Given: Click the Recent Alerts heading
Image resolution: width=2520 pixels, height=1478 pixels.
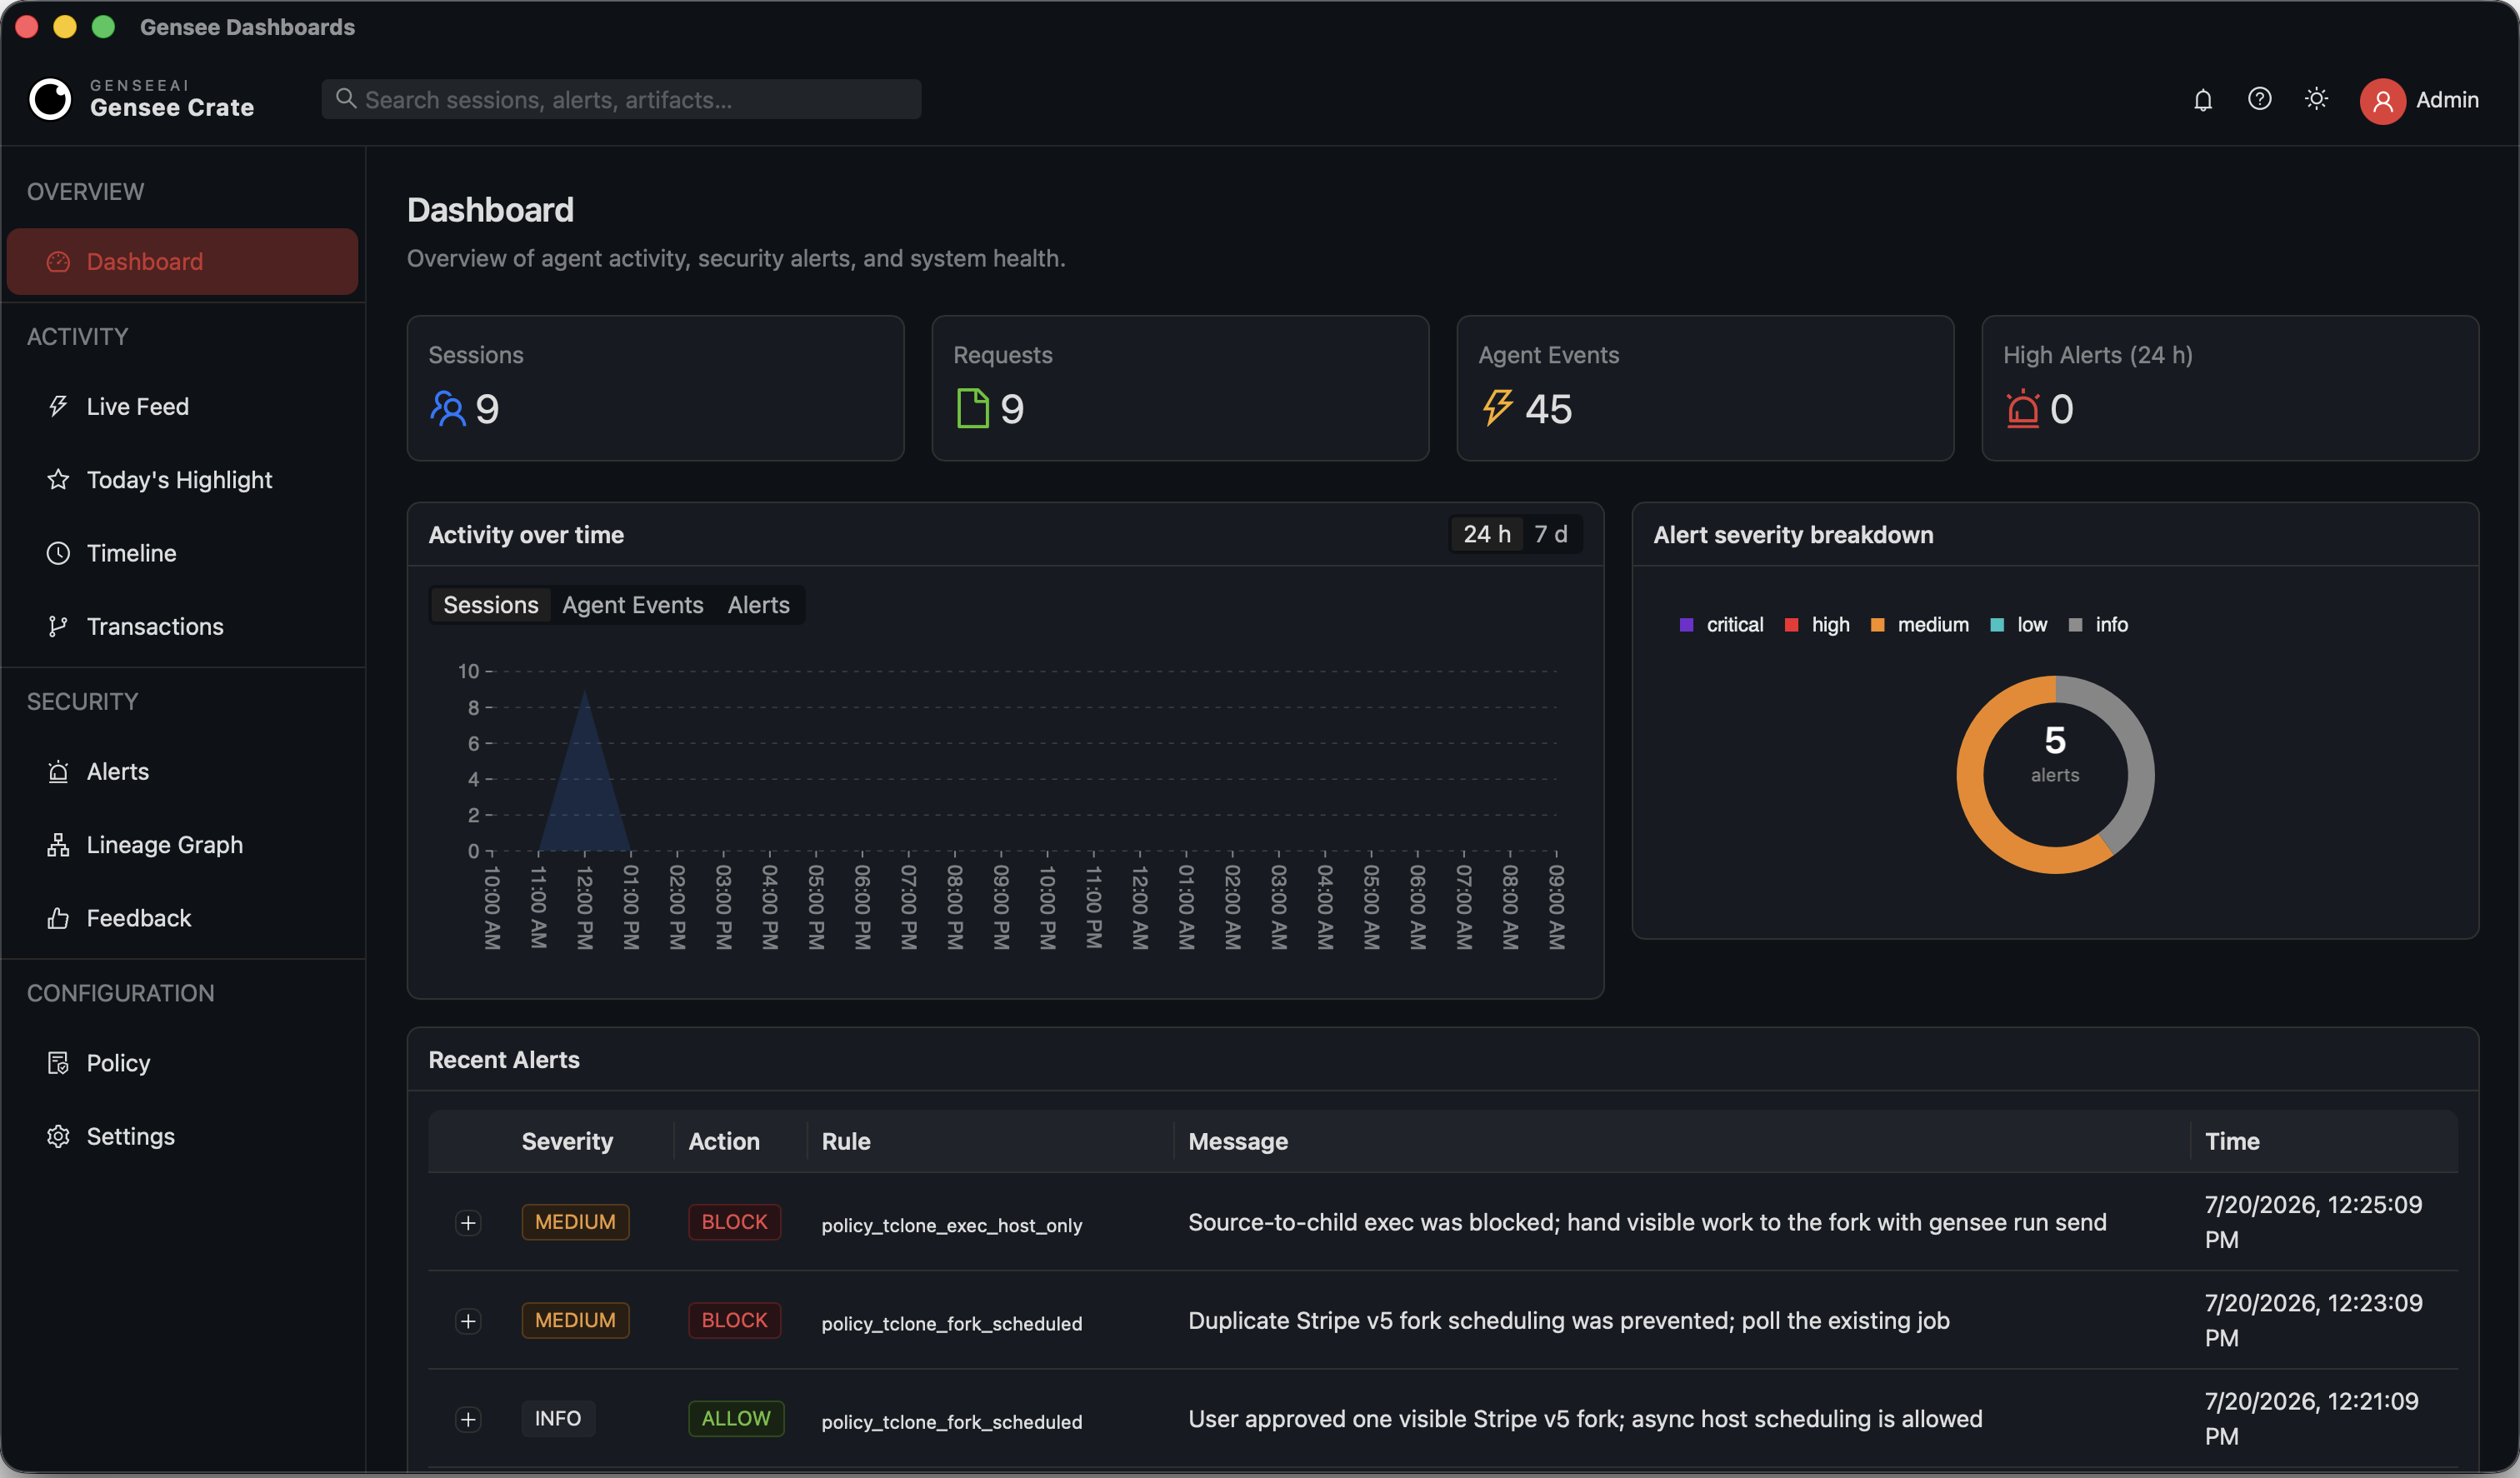Looking at the screenshot, I should [504, 1059].
